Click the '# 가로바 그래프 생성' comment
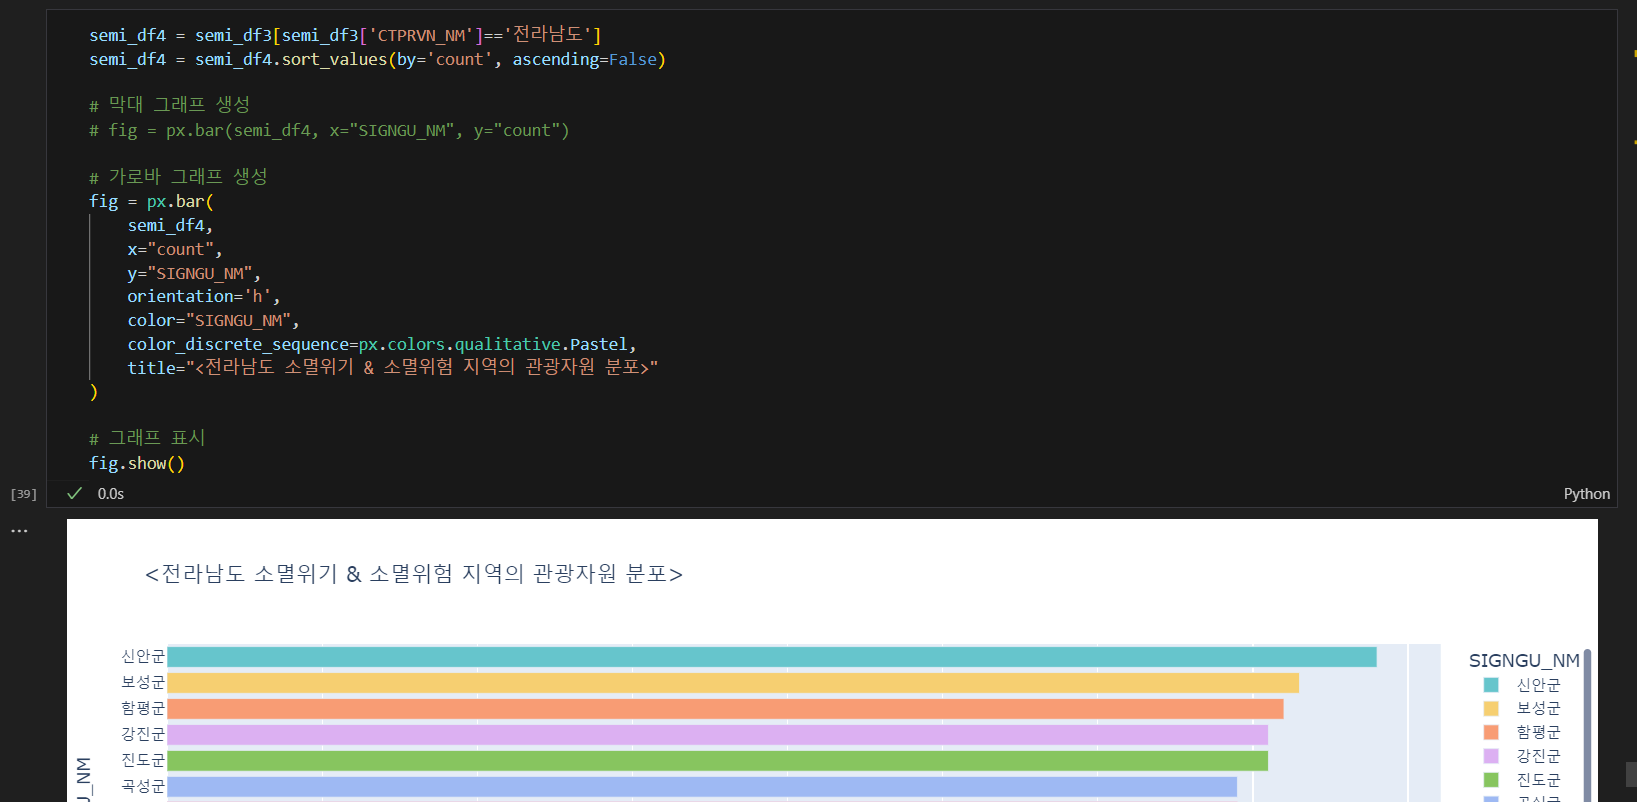Image resolution: width=1637 pixels, height=802 pixels. click(x=178, y=177)
